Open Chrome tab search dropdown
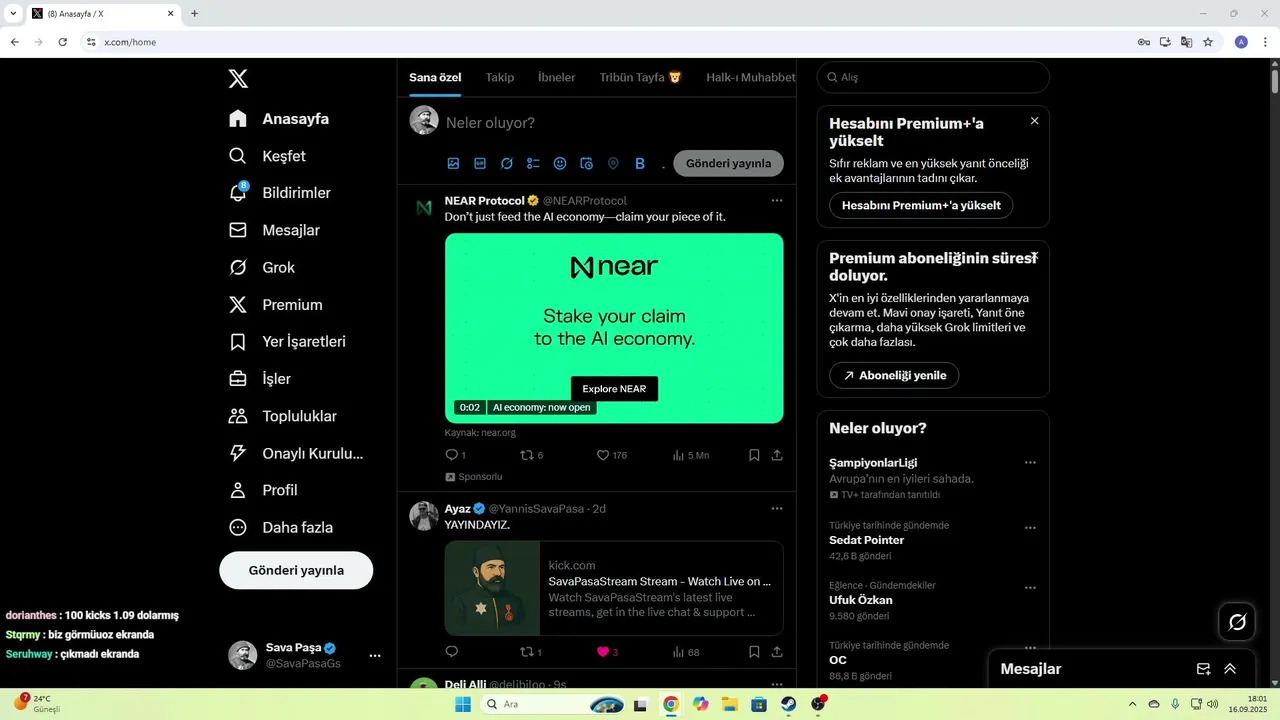The width and height of the screenshot is (1280, 720). click(13, 13)
